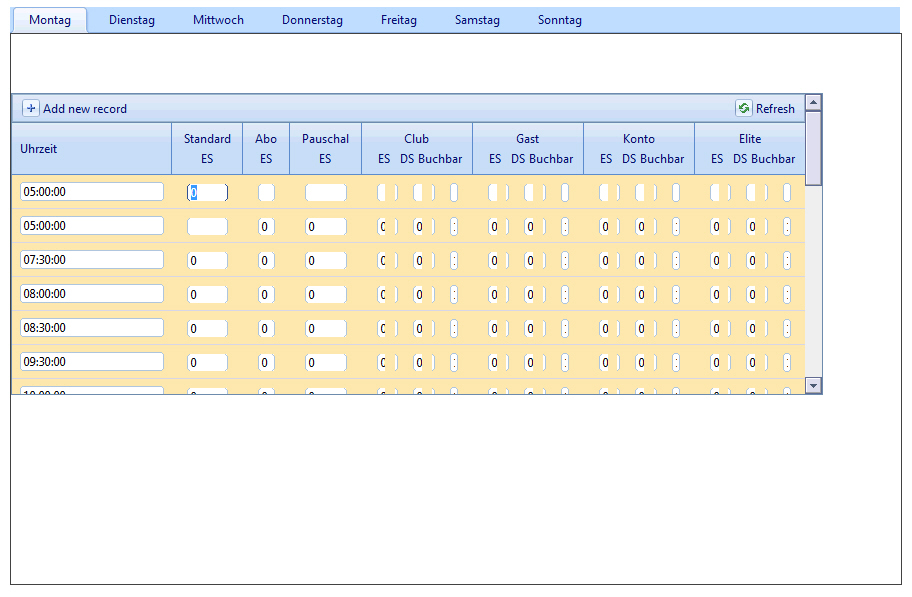
Task: Click the Pauschal ES field in the 08:30:00 row
Action: (x=326, y=329)
